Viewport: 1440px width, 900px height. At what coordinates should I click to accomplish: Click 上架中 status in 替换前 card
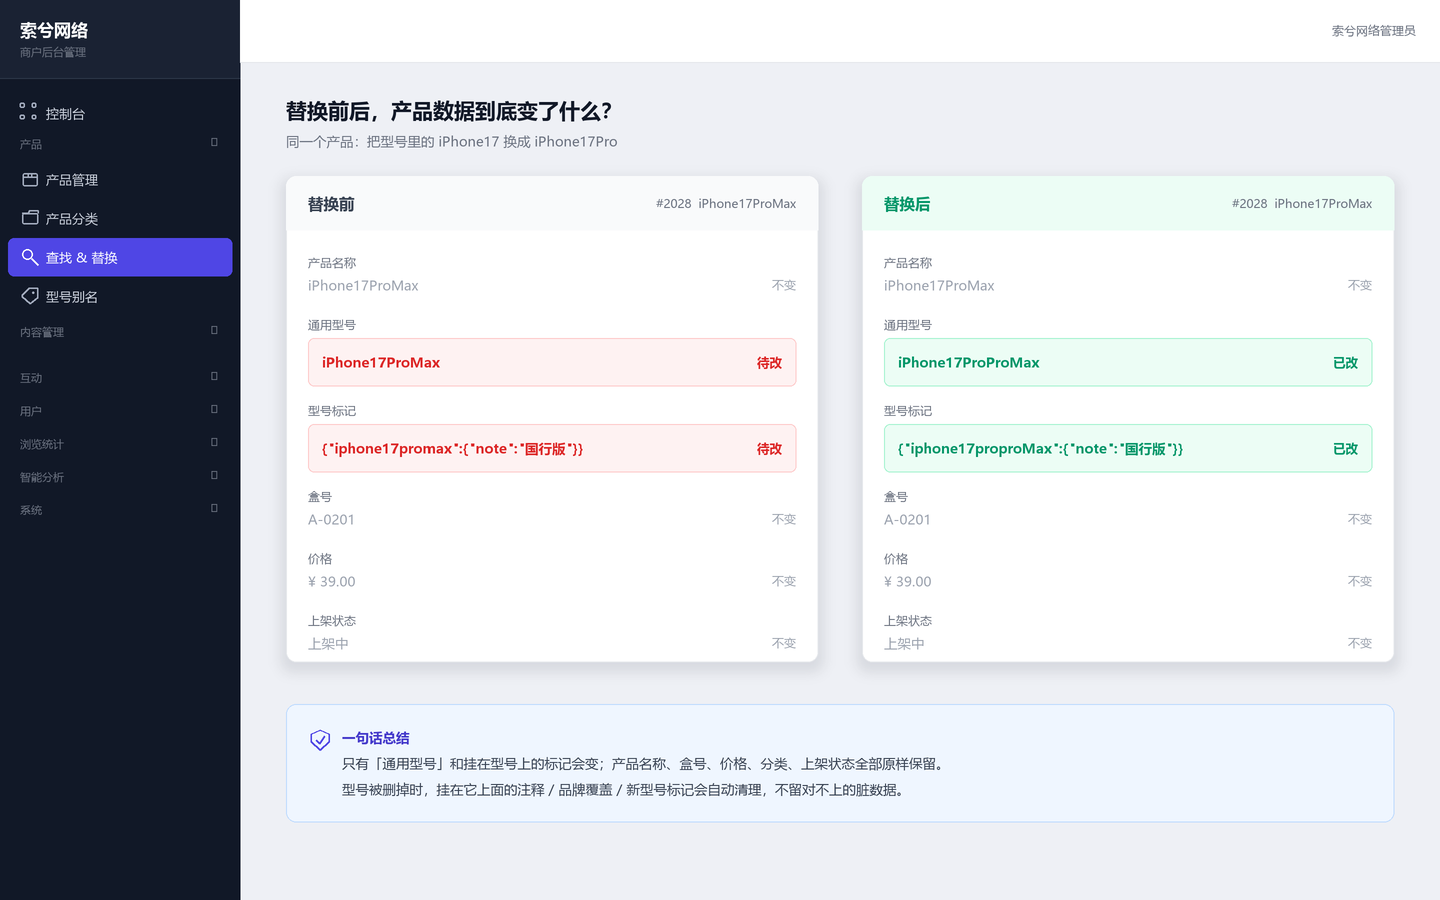coord(328,644)
